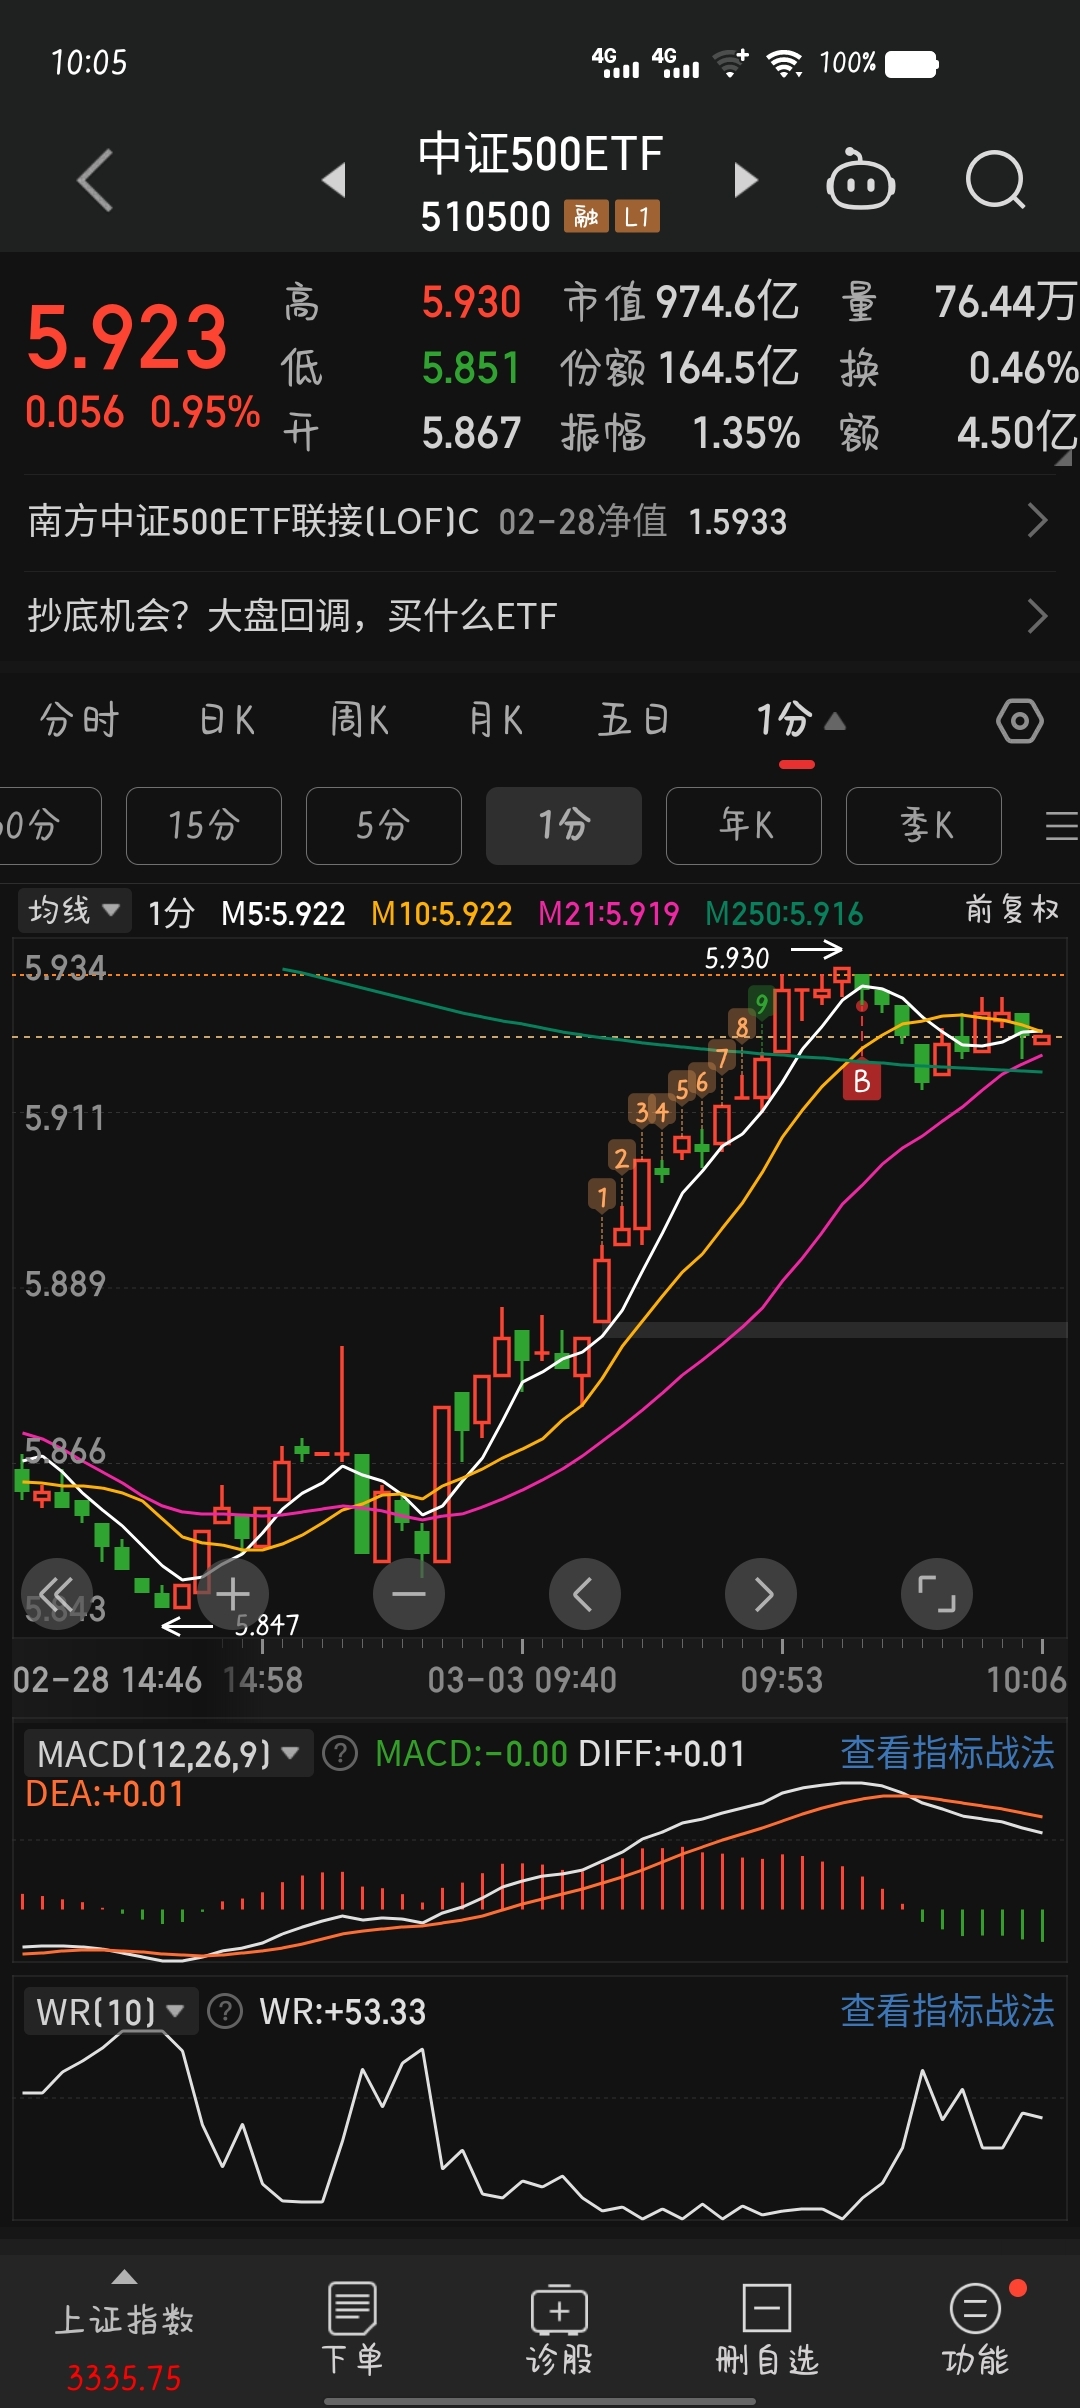
Task: Expand the 1分 period dropdown tab
Action: (x=799, y=720)
